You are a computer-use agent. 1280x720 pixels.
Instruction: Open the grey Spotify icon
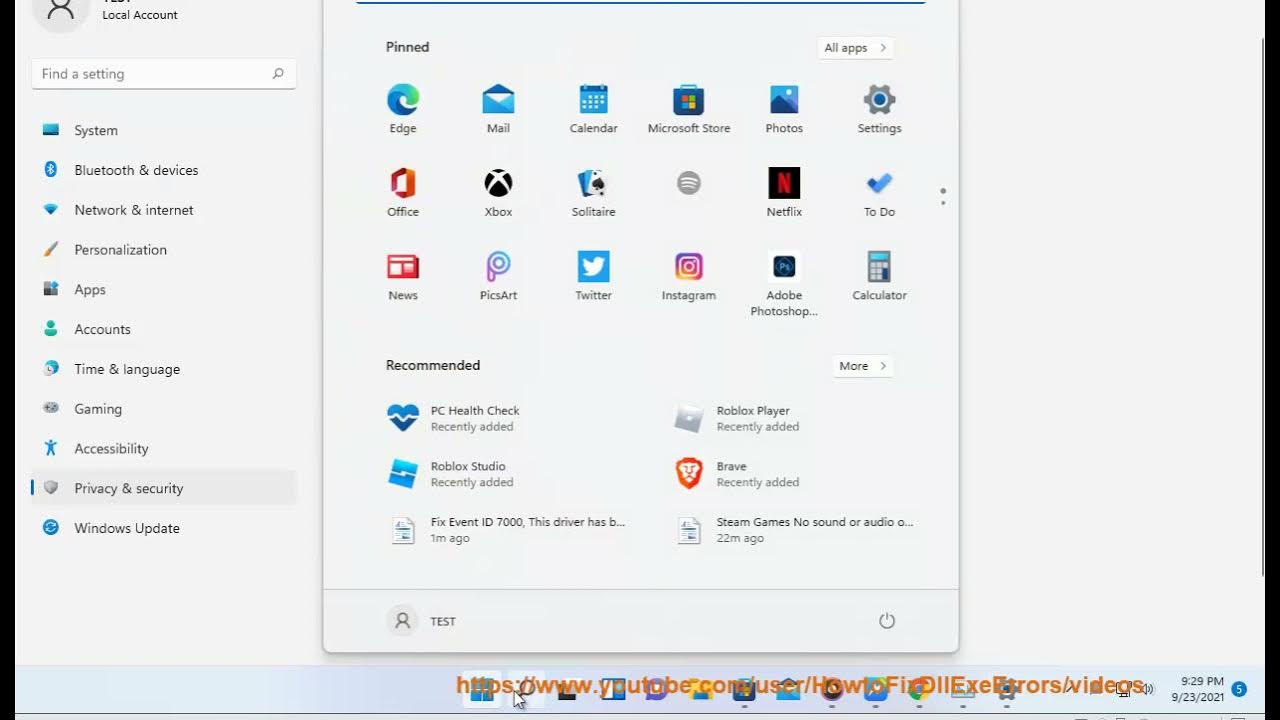pyautogui.click(x=689, y=183)
